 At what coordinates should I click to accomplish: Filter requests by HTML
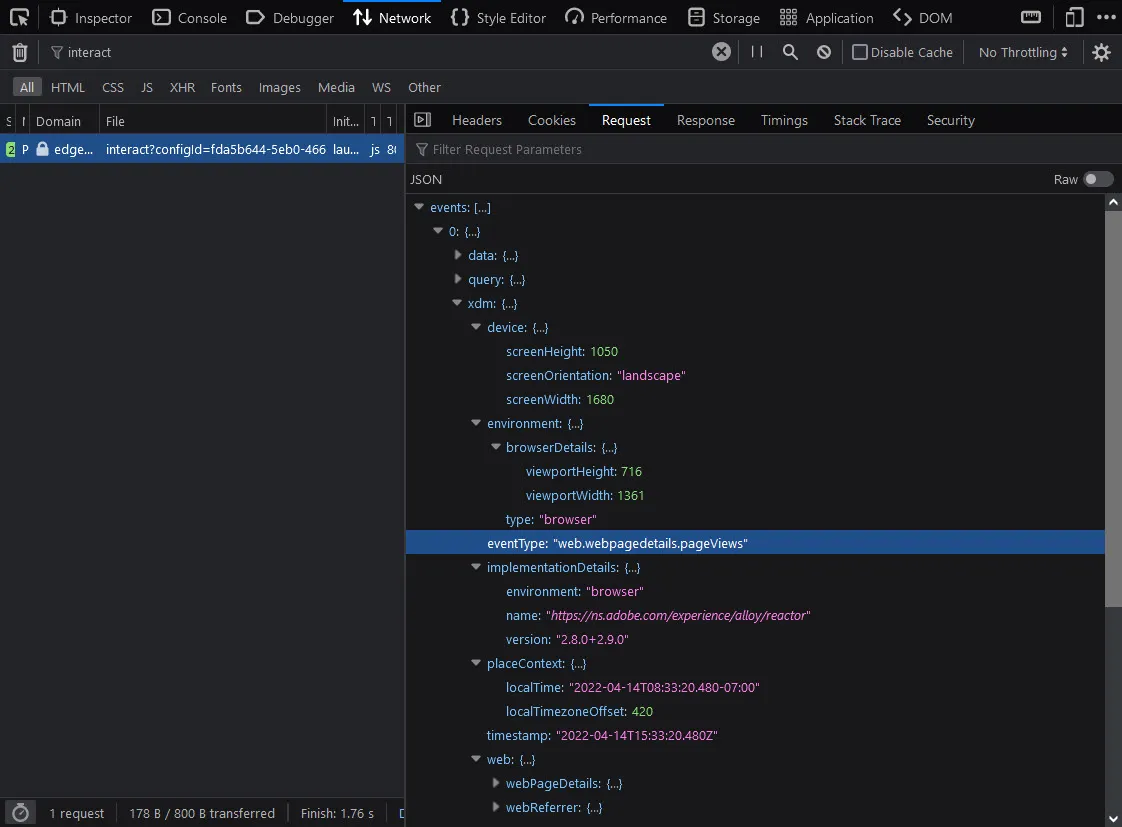click(68, 87)
